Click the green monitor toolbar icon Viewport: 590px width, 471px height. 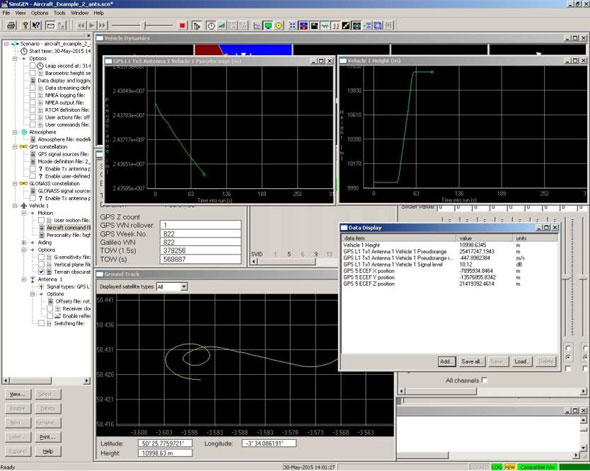pyautogui.click(x=268, y=26)
